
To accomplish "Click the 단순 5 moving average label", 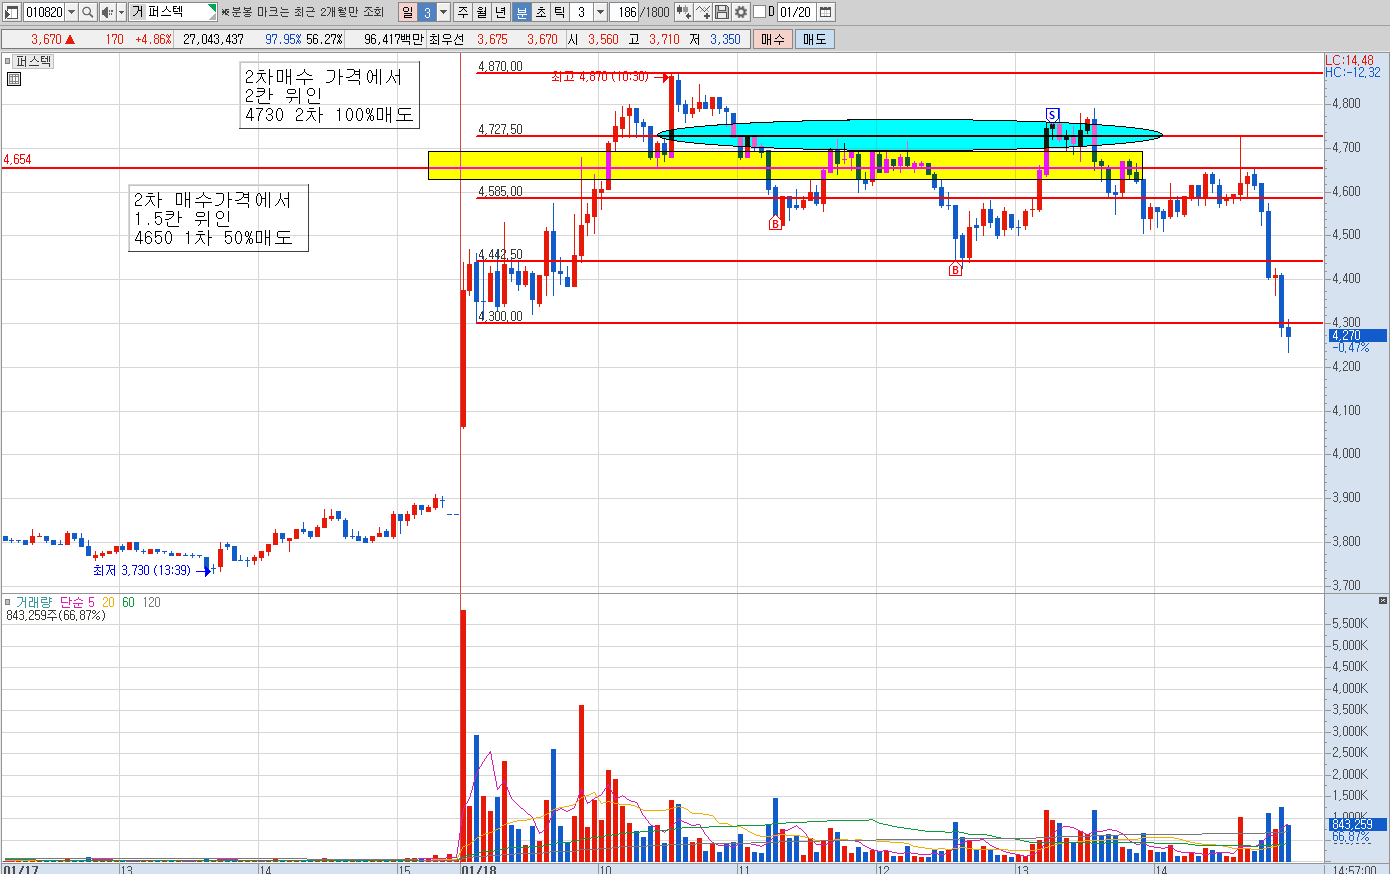I will tap(77, 602).
